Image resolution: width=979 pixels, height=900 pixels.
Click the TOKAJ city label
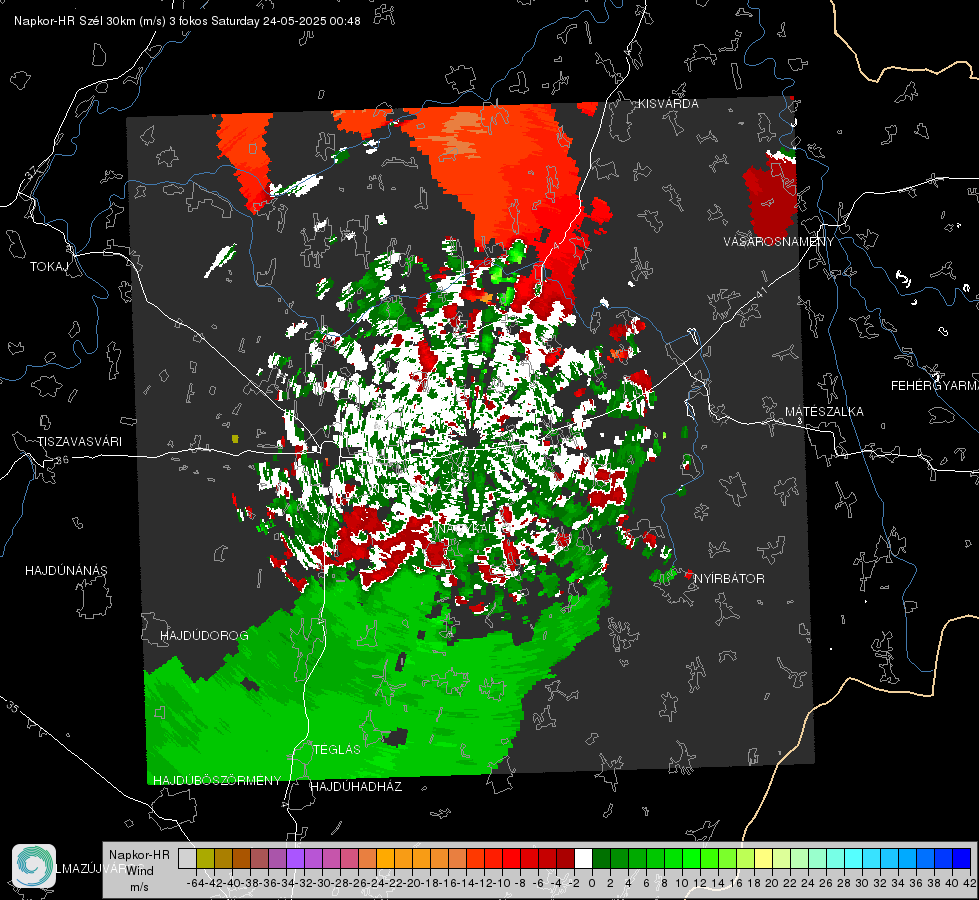coord(49,267)
